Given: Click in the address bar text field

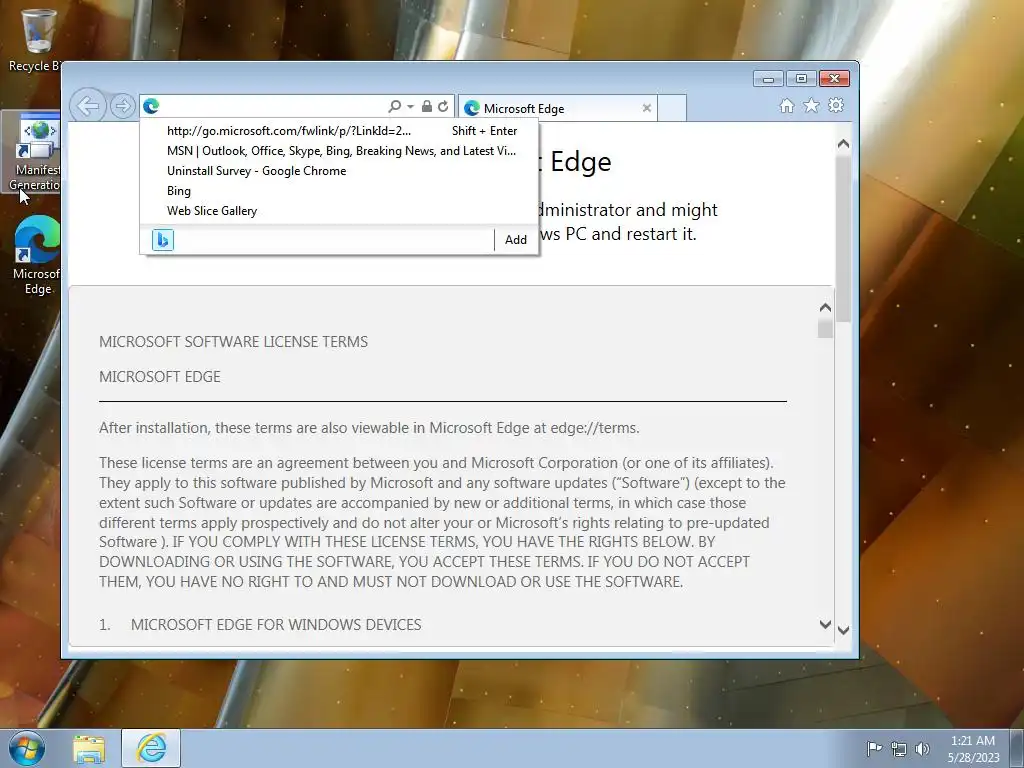Looking at the screenshot, I should [x=273, y=106].
